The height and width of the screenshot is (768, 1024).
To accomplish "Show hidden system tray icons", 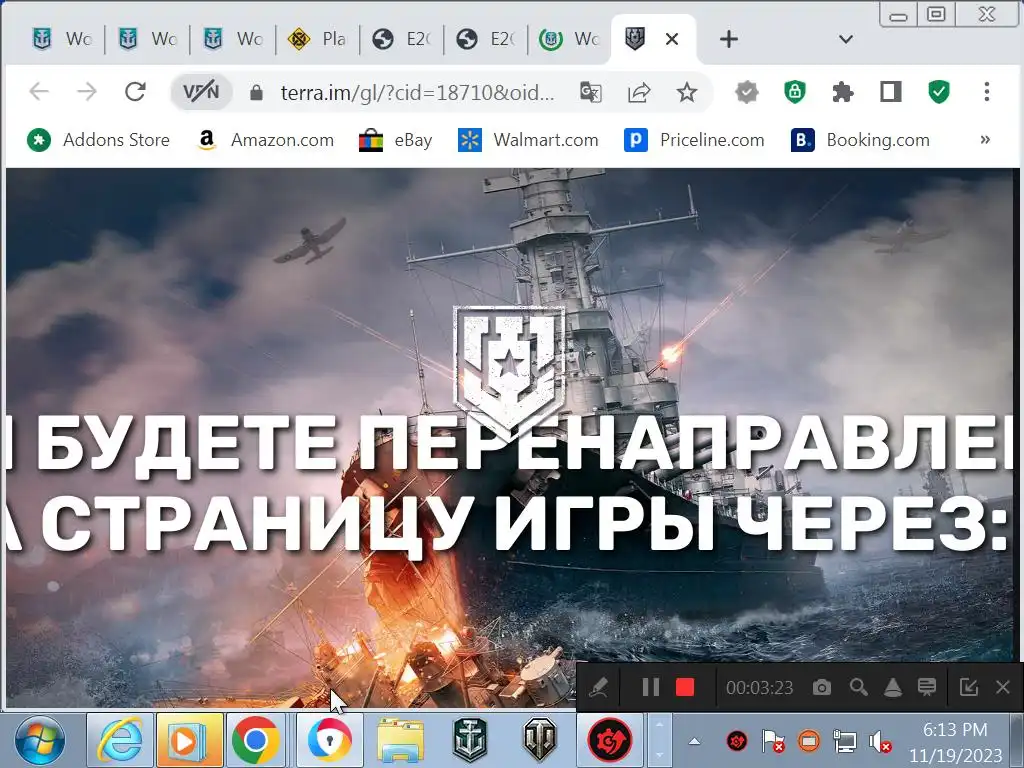I will (x=694, y=741).
